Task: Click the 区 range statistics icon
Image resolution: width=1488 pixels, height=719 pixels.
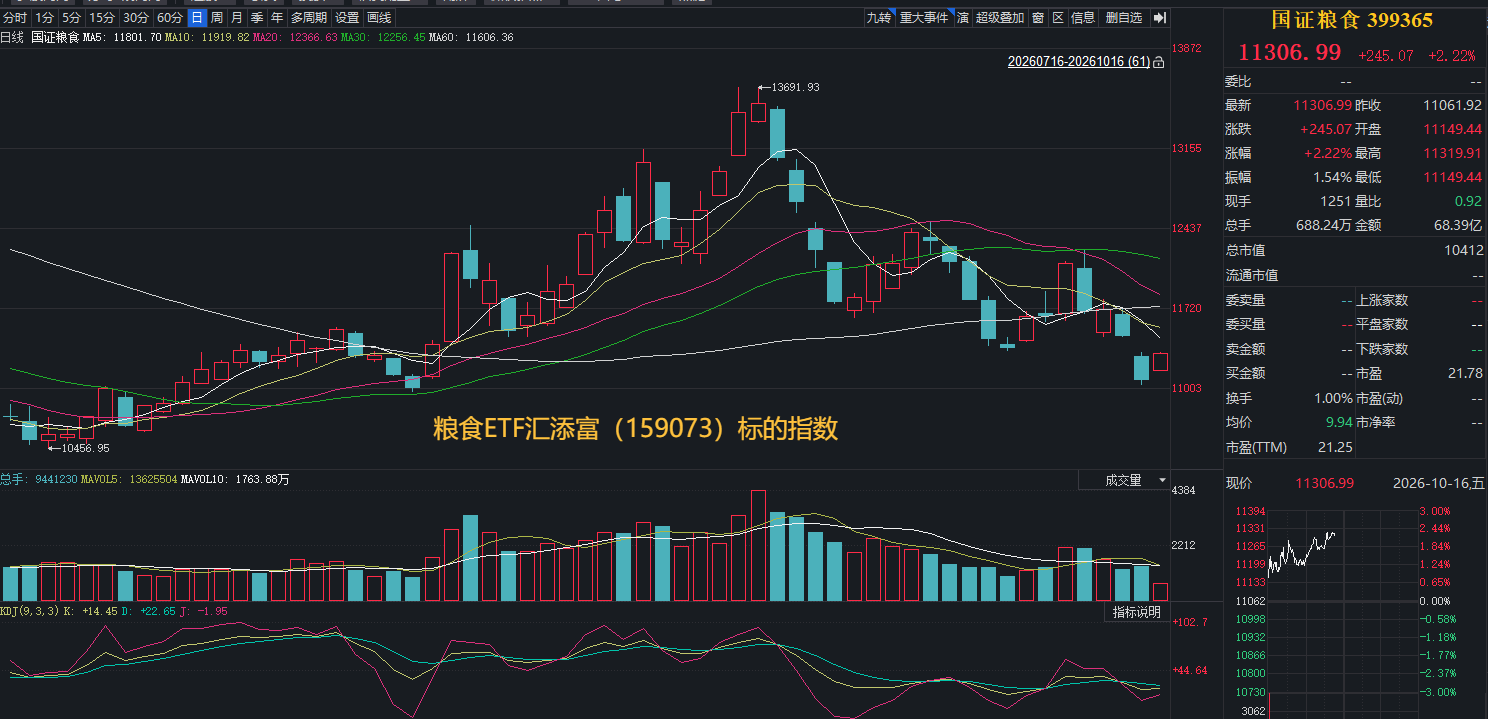Action: pyautogui.click(x=1058, y=18)
